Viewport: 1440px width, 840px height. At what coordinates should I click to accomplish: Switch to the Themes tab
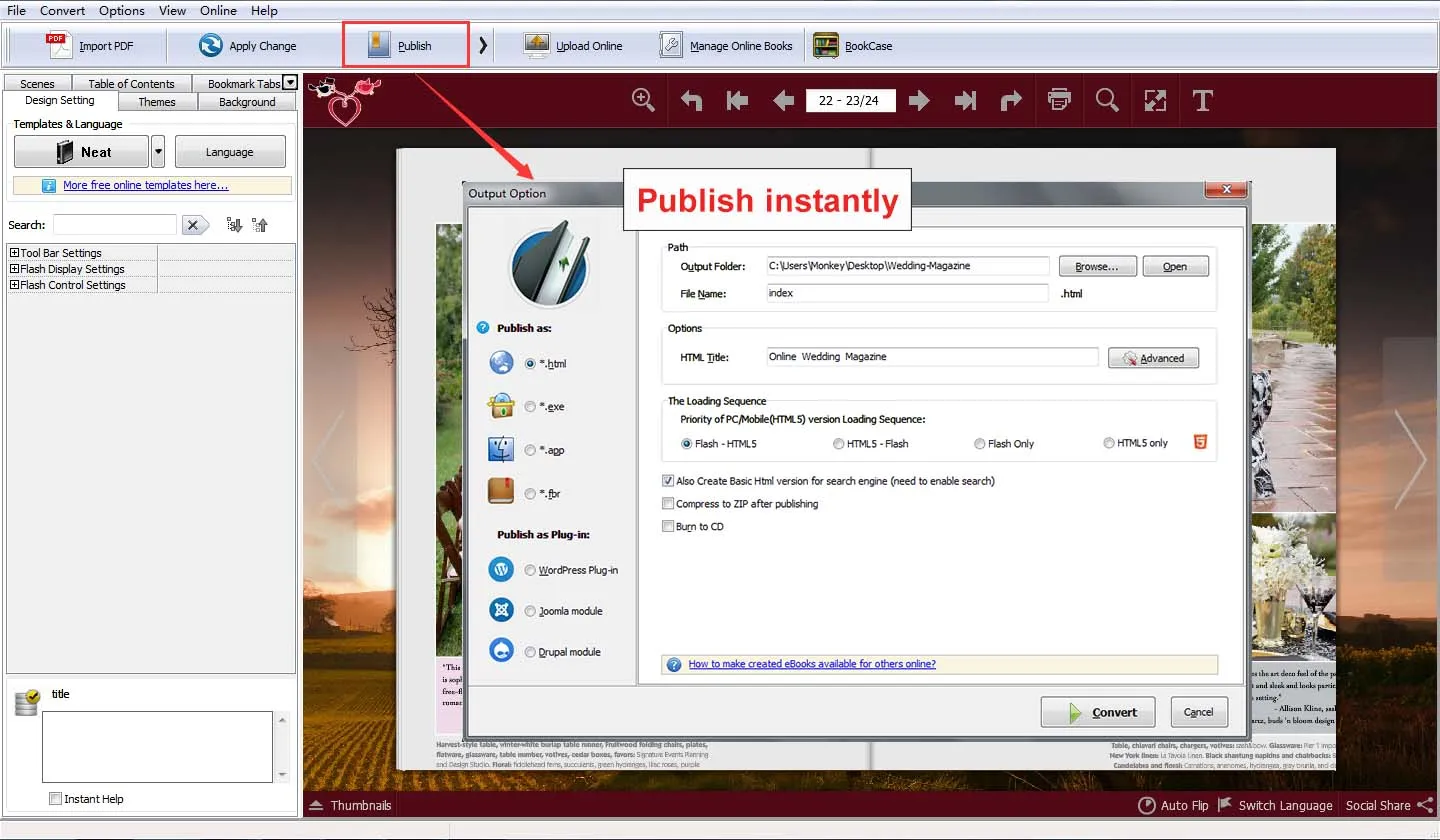(157, 102)
